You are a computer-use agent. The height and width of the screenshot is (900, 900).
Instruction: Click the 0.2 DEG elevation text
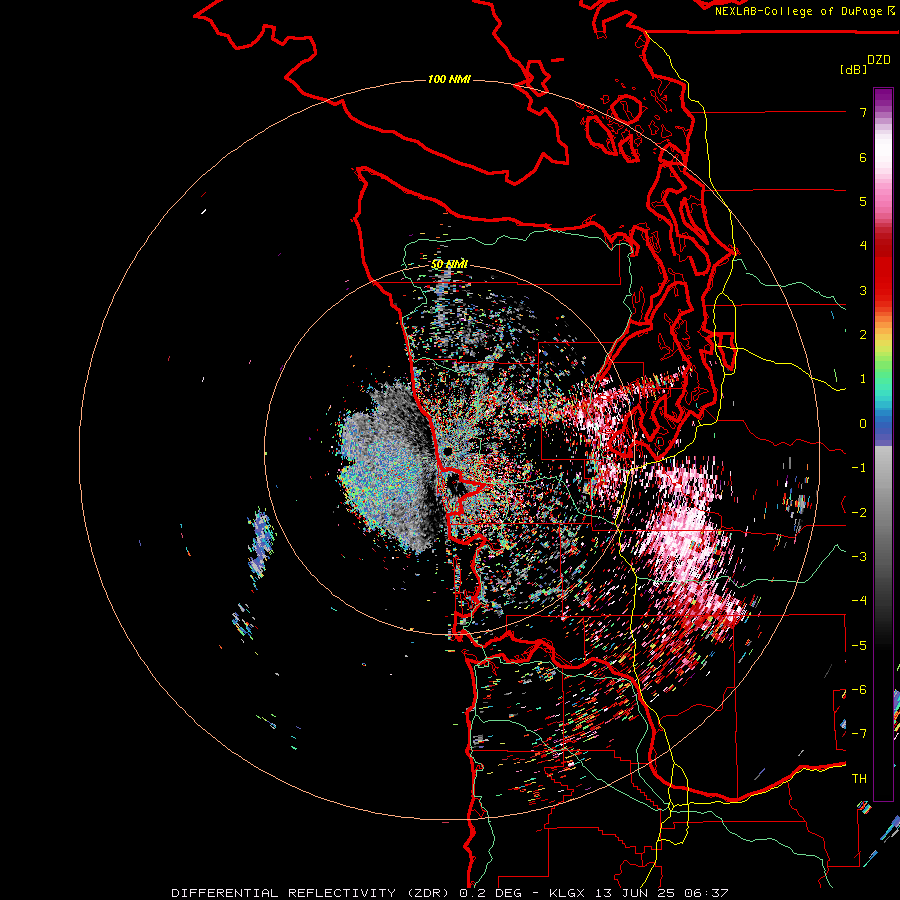click(x=490, y=893)
